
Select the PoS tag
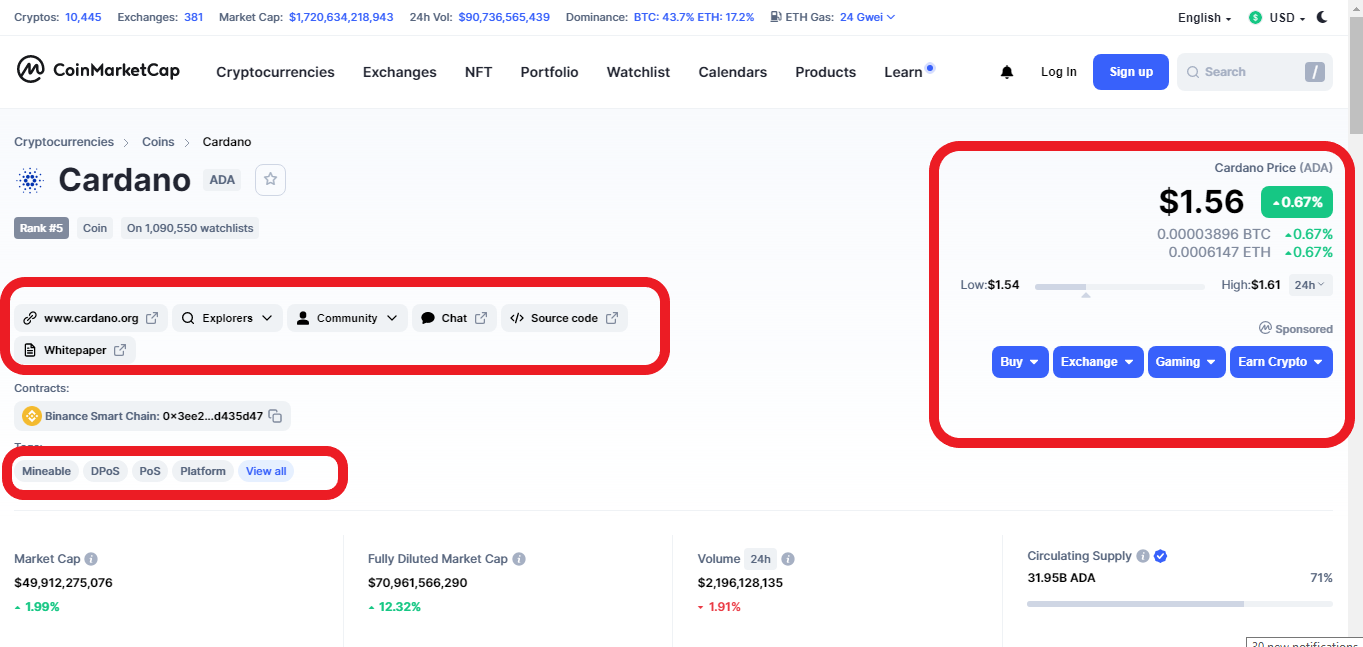150,471
